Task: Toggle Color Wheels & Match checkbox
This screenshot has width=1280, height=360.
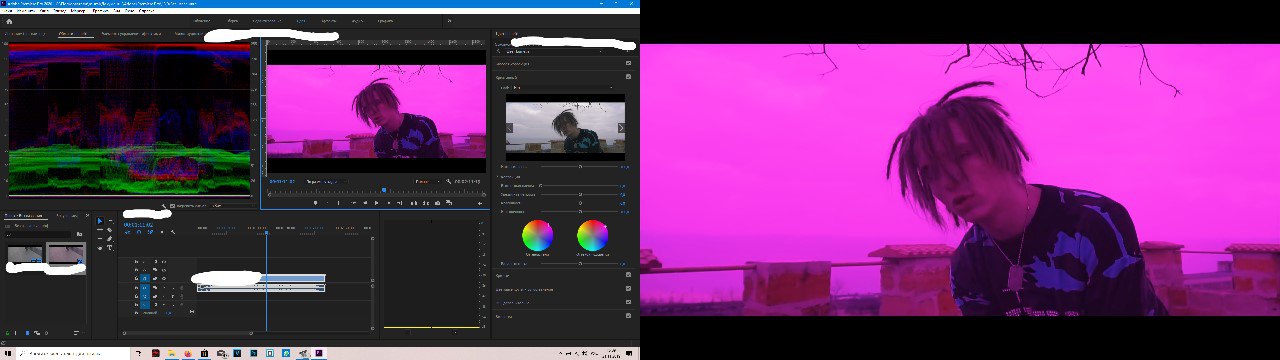Action: (628, 289)
